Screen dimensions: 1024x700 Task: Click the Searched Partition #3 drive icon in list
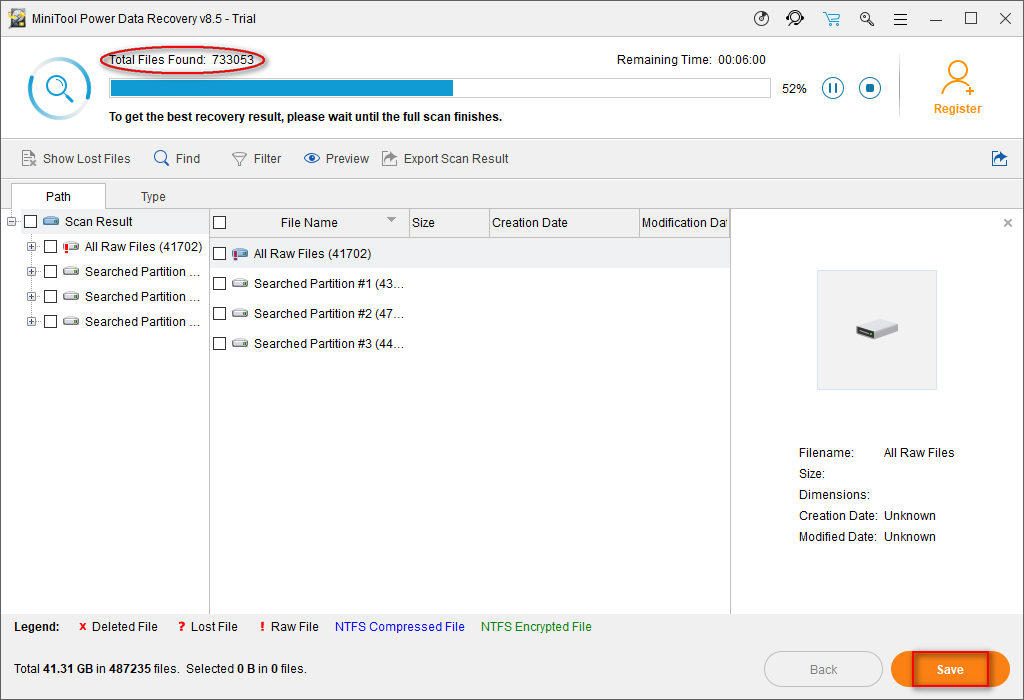[240, 343]
